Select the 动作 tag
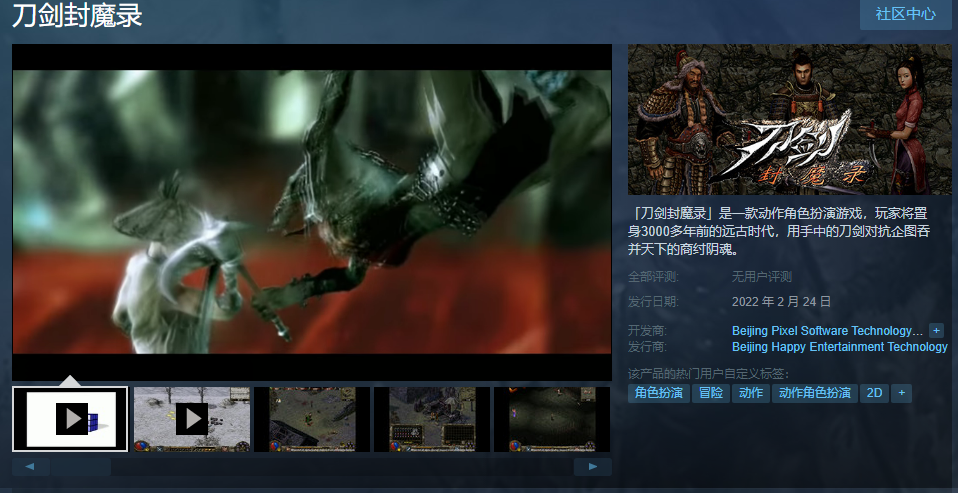This screenshot has height=493, width=958. [751, 393]
